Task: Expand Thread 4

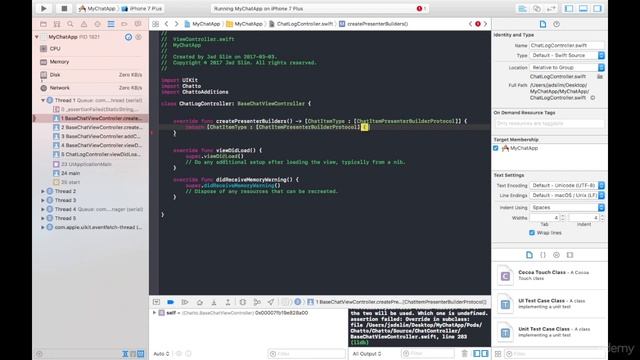Action: tap(43, 209)
